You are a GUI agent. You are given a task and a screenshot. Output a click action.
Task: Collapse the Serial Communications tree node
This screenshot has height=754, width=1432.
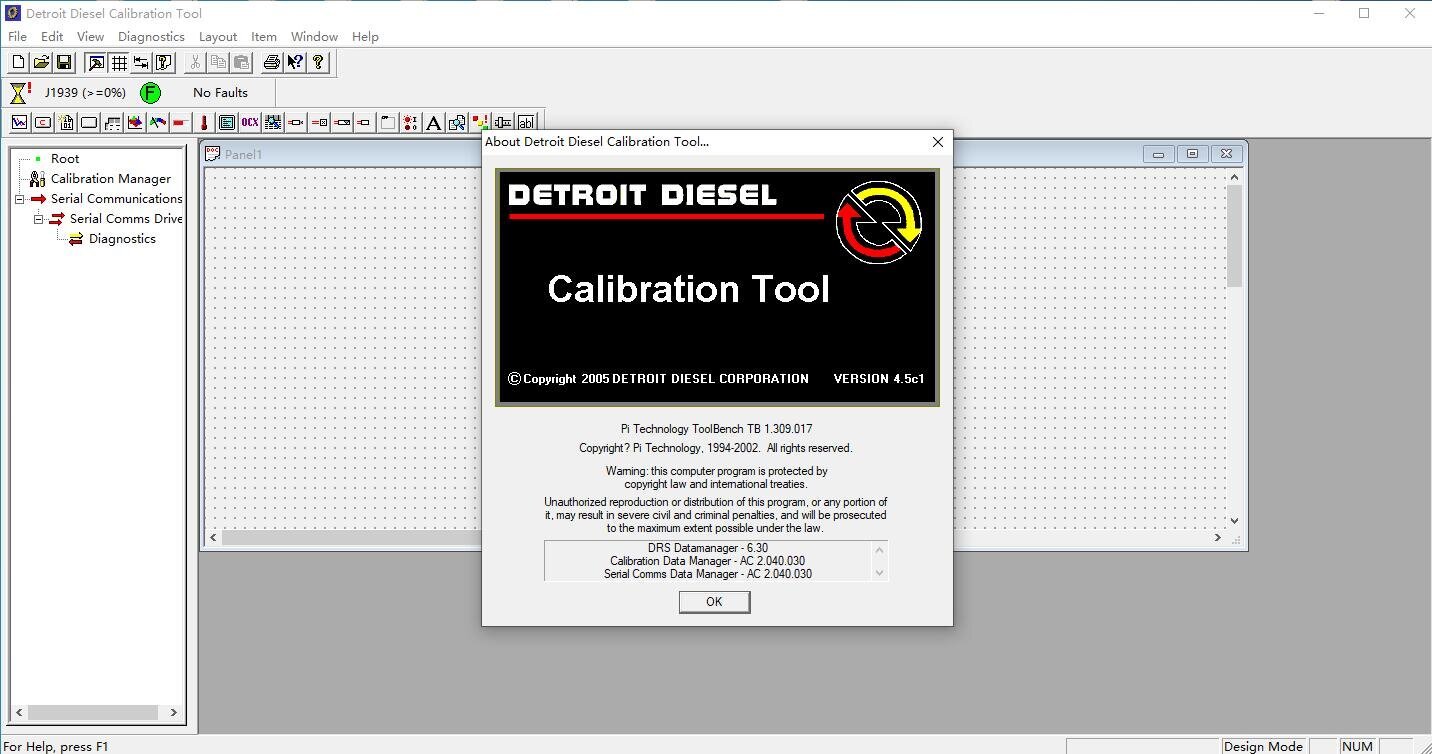pos(19,199)
